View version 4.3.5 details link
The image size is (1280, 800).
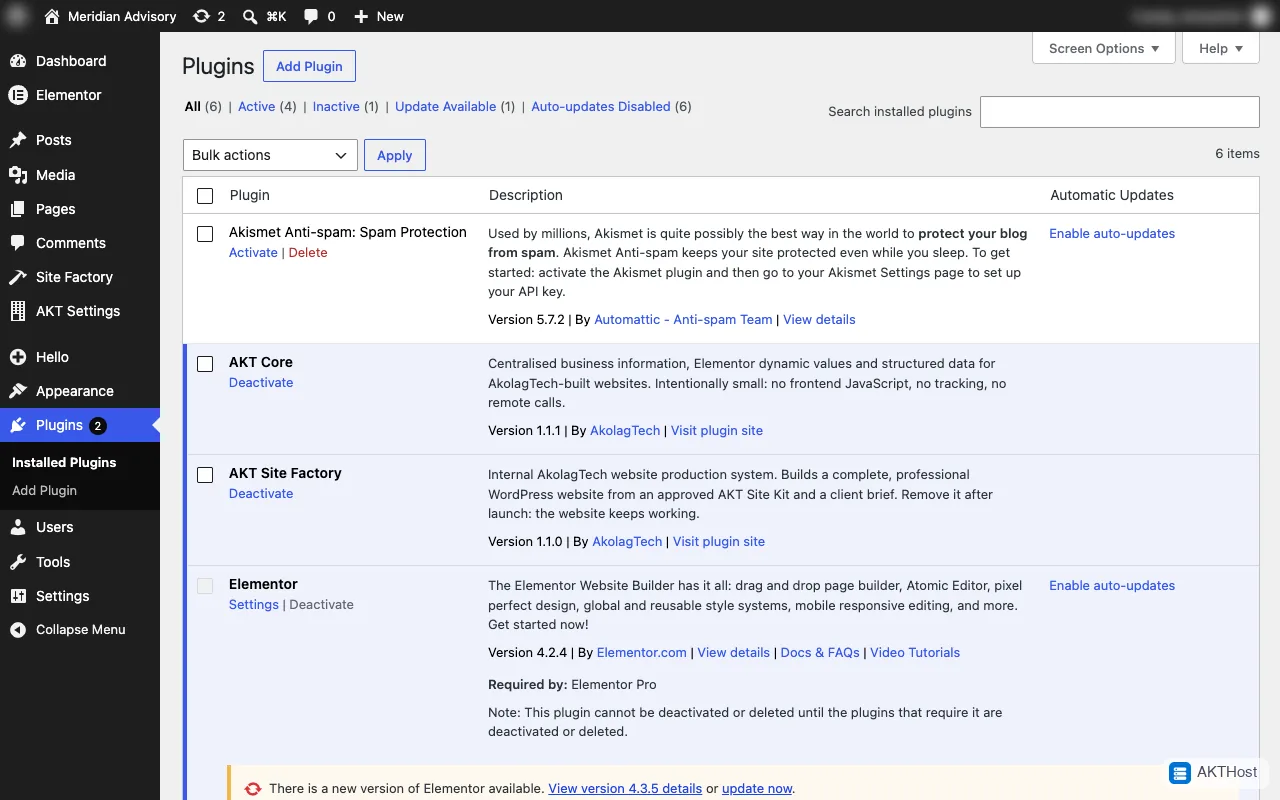[x=625, y=788]
